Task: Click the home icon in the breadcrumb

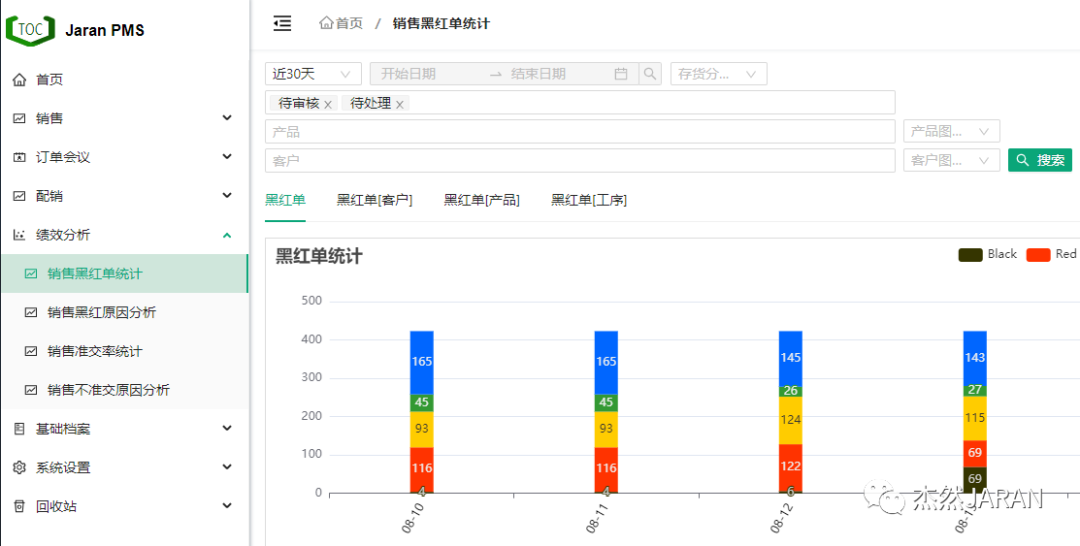Action: (x=326, y=23)
